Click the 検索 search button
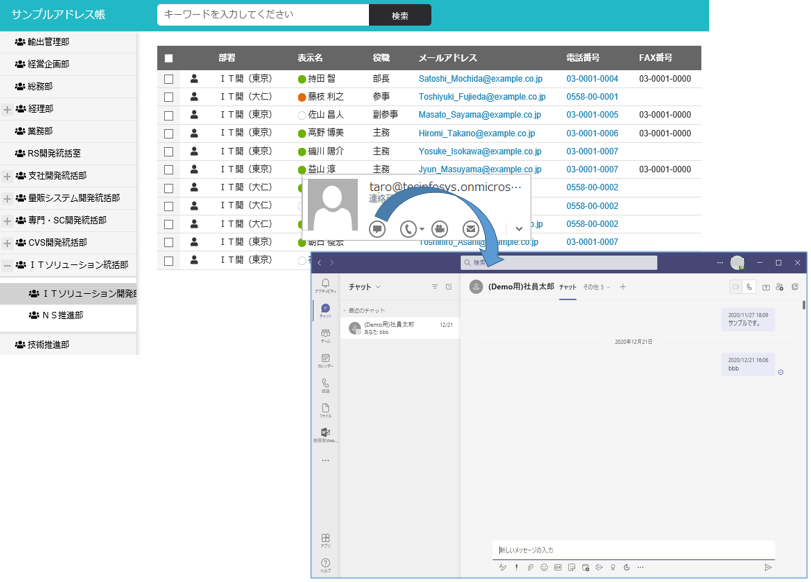The width and height of the screenshot is (811, 582). pos(399,15)
